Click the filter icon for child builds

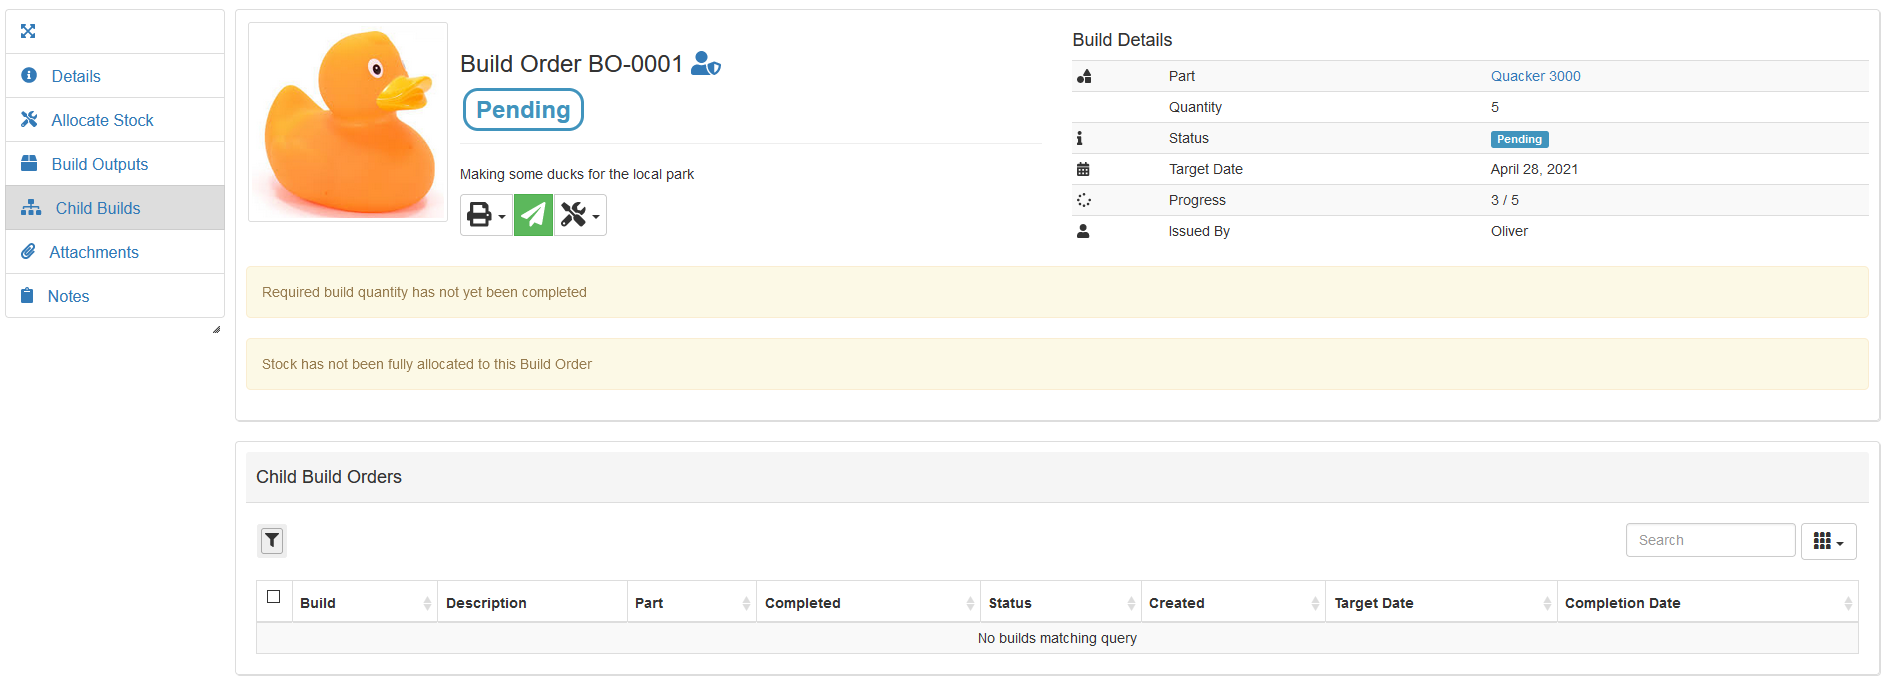tap(272, 541)
